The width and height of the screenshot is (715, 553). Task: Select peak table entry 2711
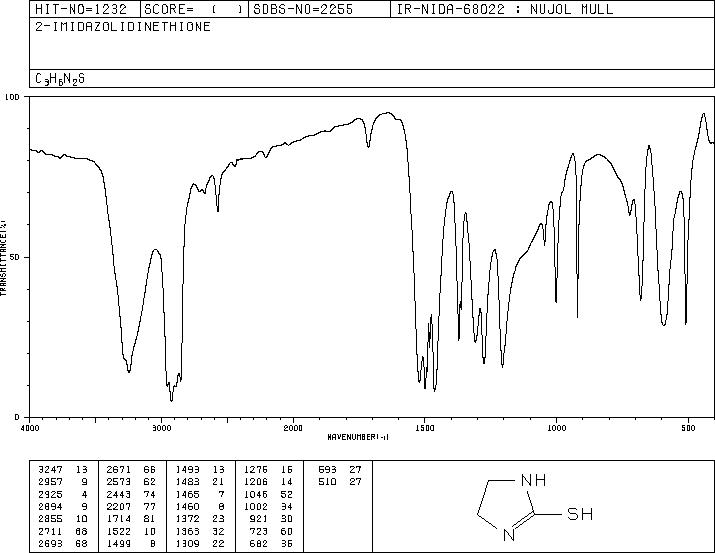pyautogui.click(x=51, y=531)
